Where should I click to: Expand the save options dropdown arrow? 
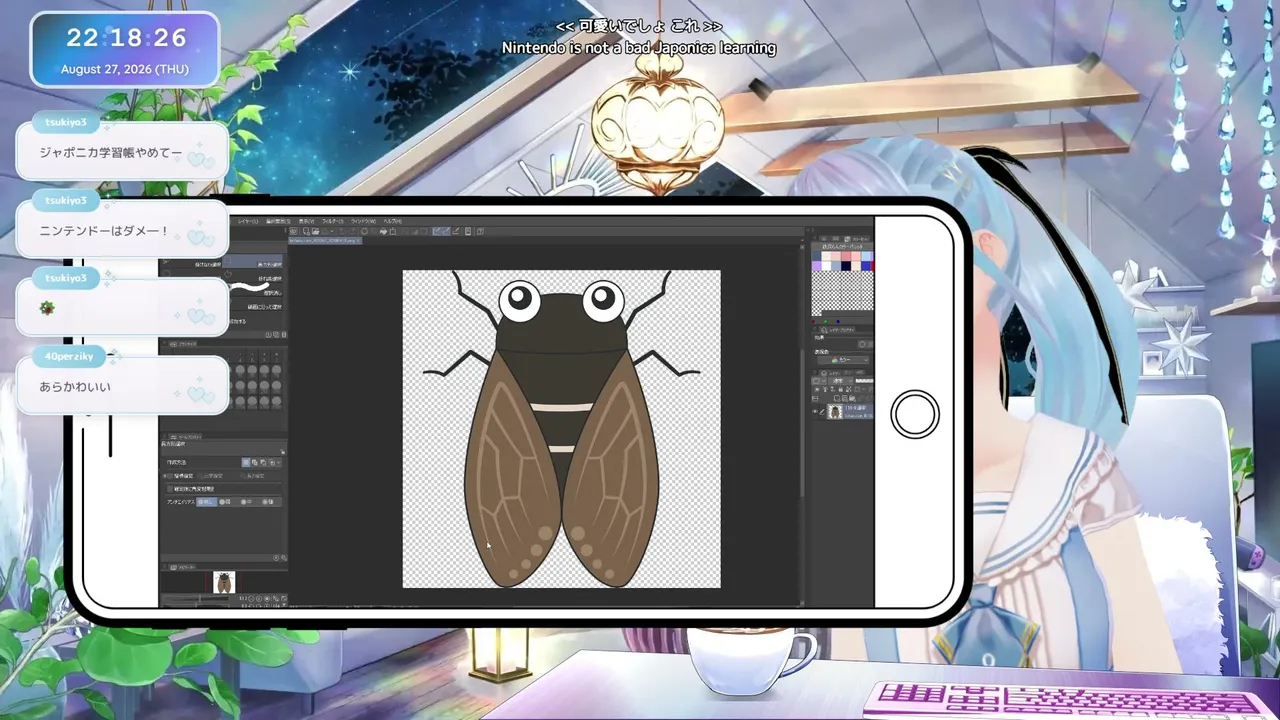coord(332,231)
